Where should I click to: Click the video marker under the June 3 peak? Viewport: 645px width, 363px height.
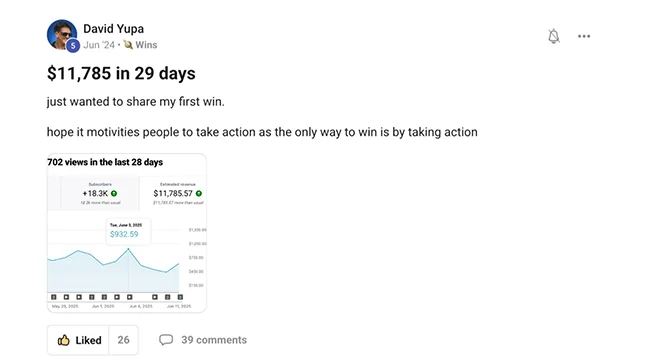click(130, 297)
